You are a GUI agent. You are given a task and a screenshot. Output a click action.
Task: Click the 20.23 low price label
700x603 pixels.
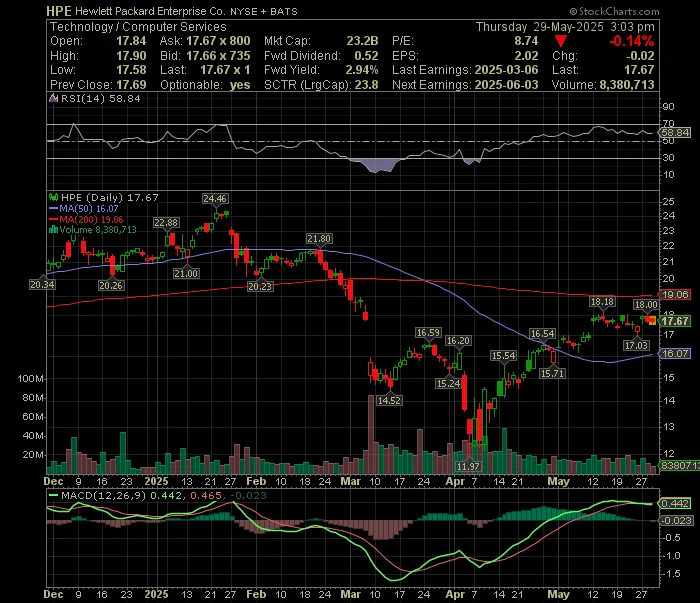(x=260, y=286)
